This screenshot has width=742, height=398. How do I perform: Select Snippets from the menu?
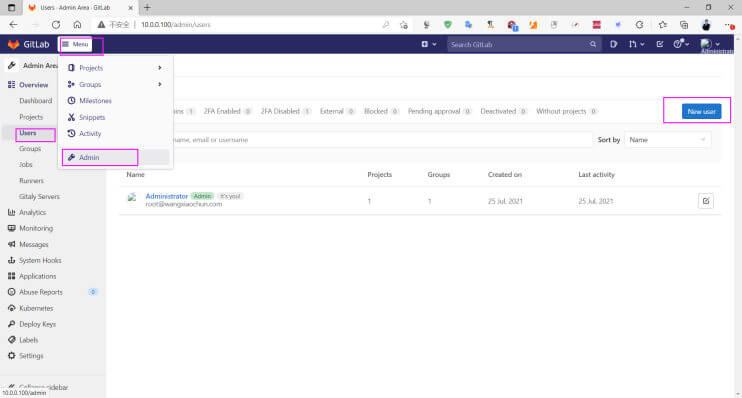click(92, 117)
